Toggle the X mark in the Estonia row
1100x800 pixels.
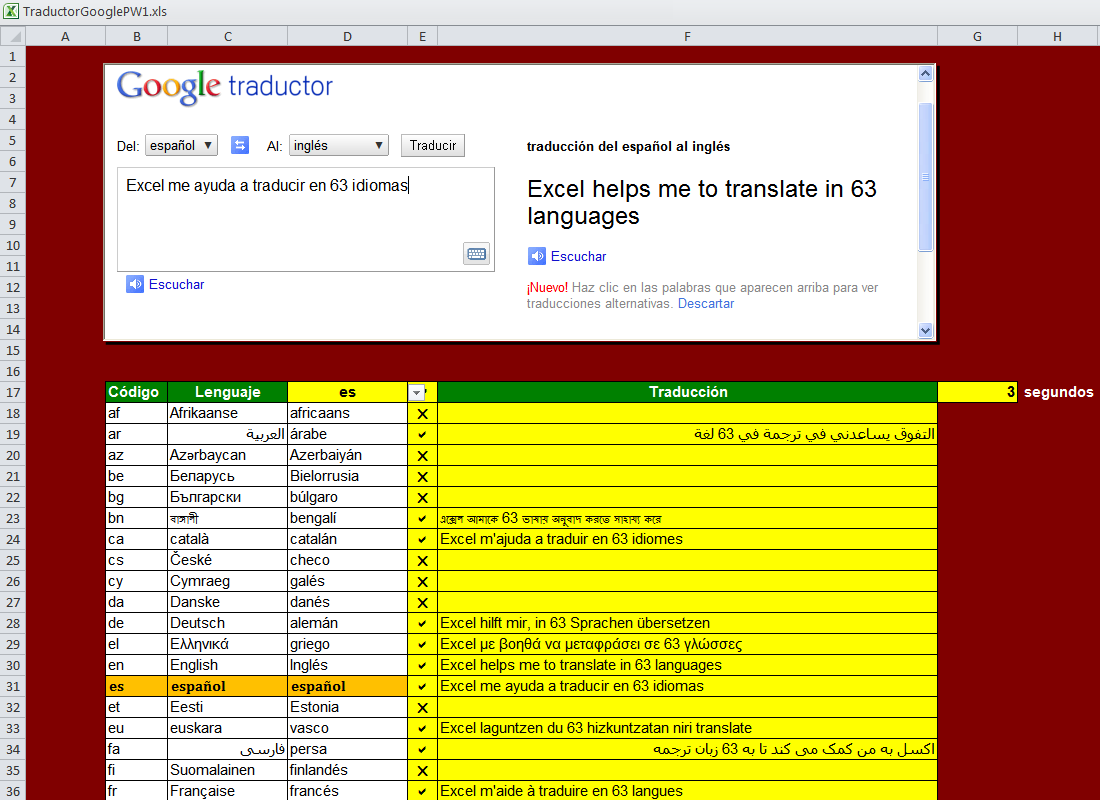[x=422, y=707]
